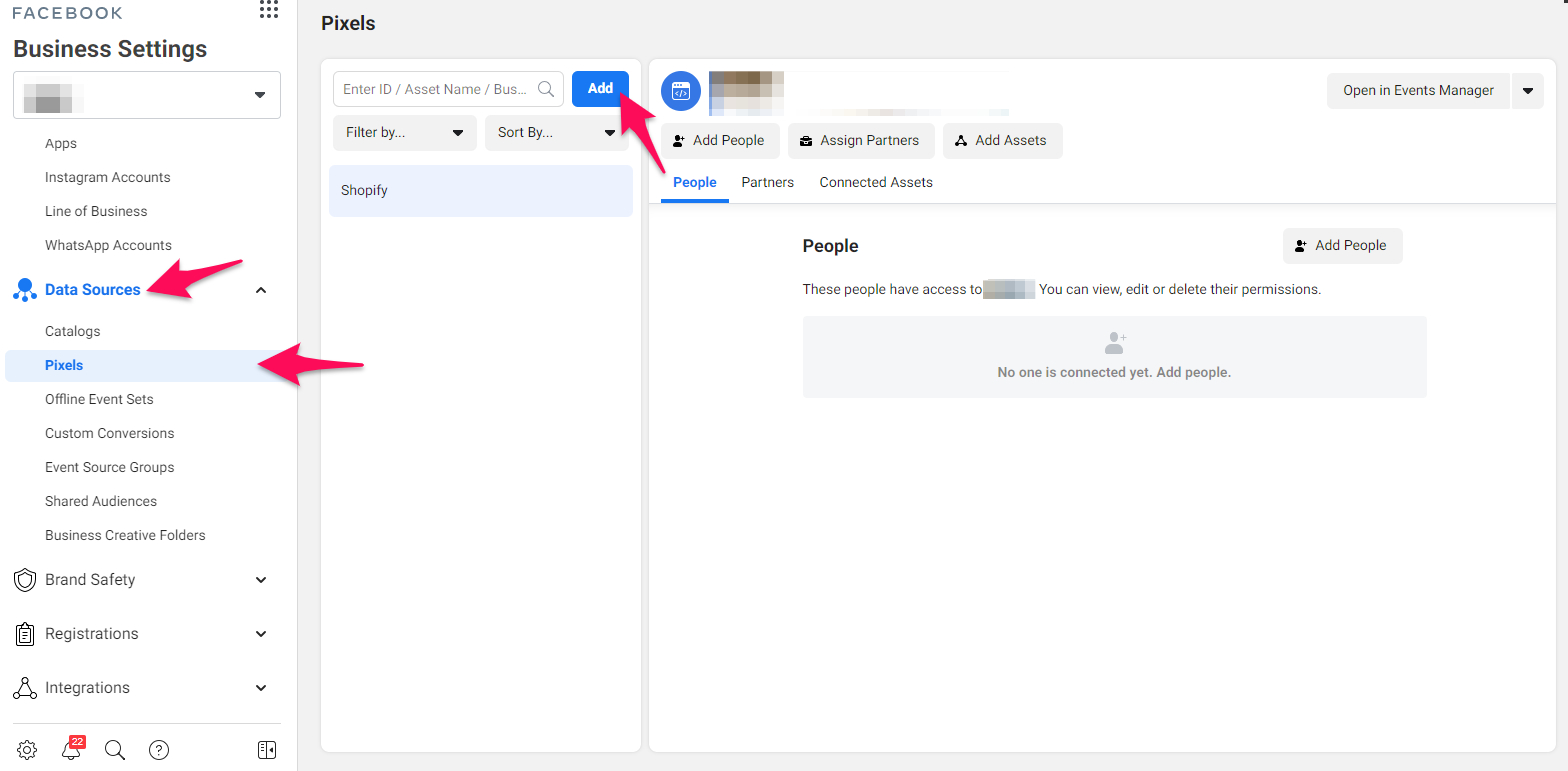The width and height of the screenshot is (1568, 771).
Task: Expand the Integrations section
Action: [x=261, y=688]
